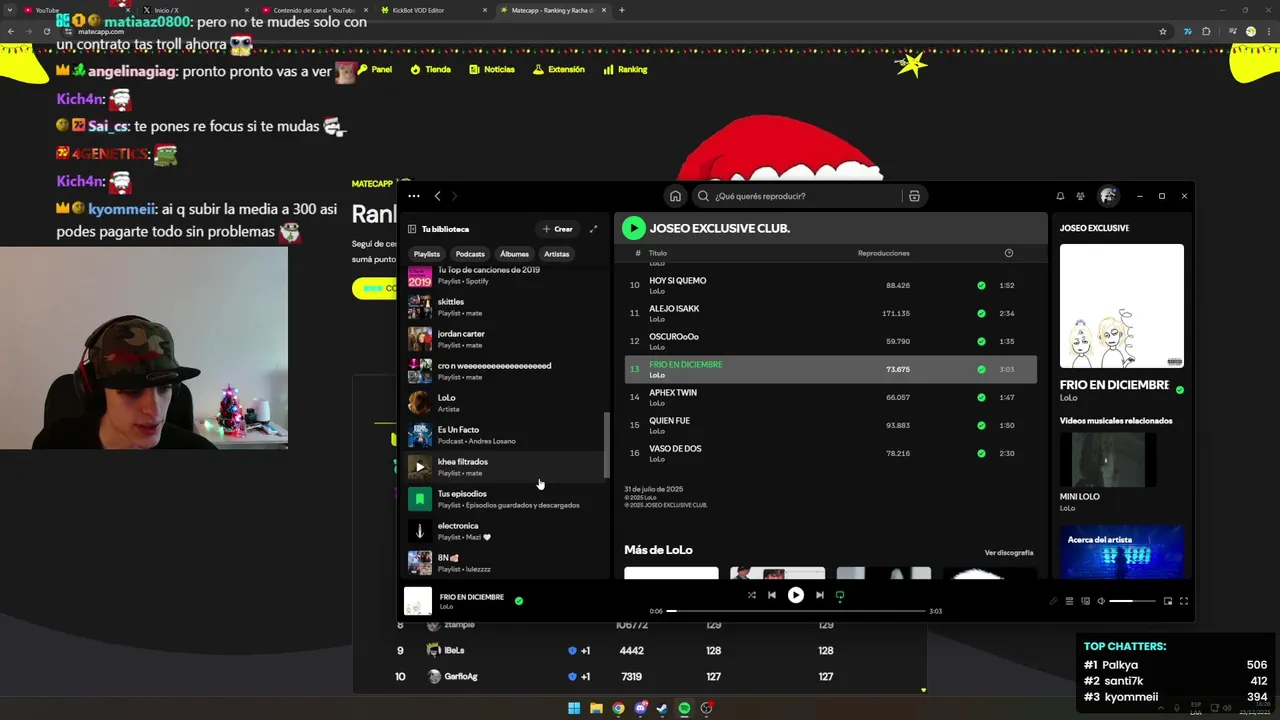Toggle saved checkmark for FRIO EN DICIEMBRE row
The width and height of the screenshot is (1280, 720).
coord(981,369)
